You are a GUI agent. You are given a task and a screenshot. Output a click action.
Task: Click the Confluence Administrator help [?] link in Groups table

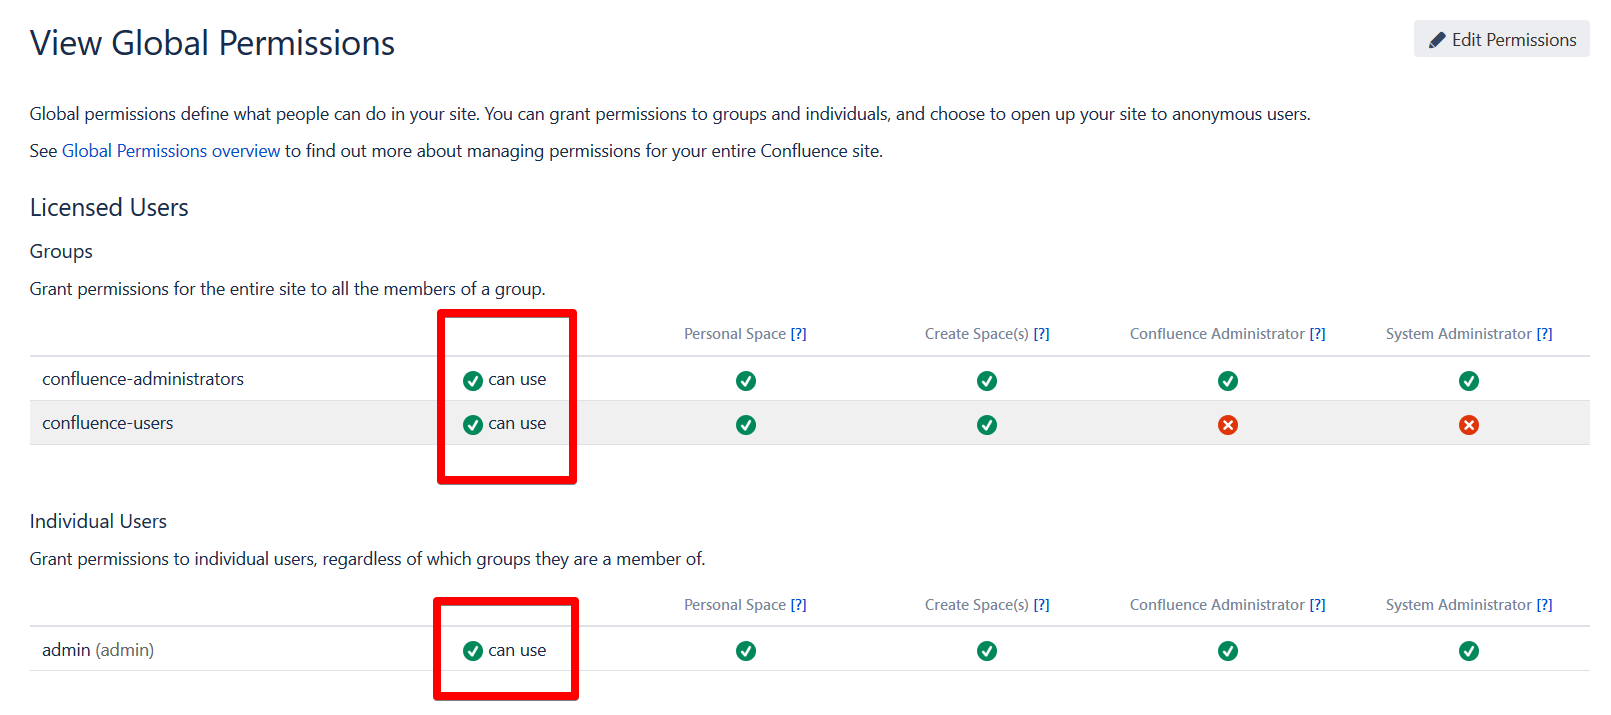(1317, 334)
